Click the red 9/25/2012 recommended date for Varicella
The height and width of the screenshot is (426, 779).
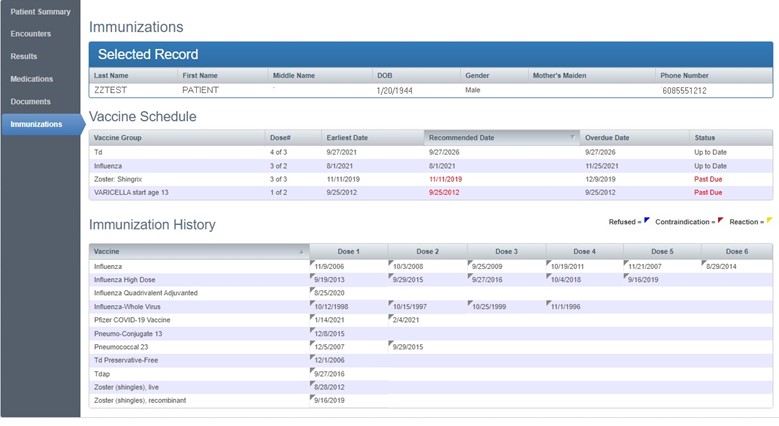[445, 192]
